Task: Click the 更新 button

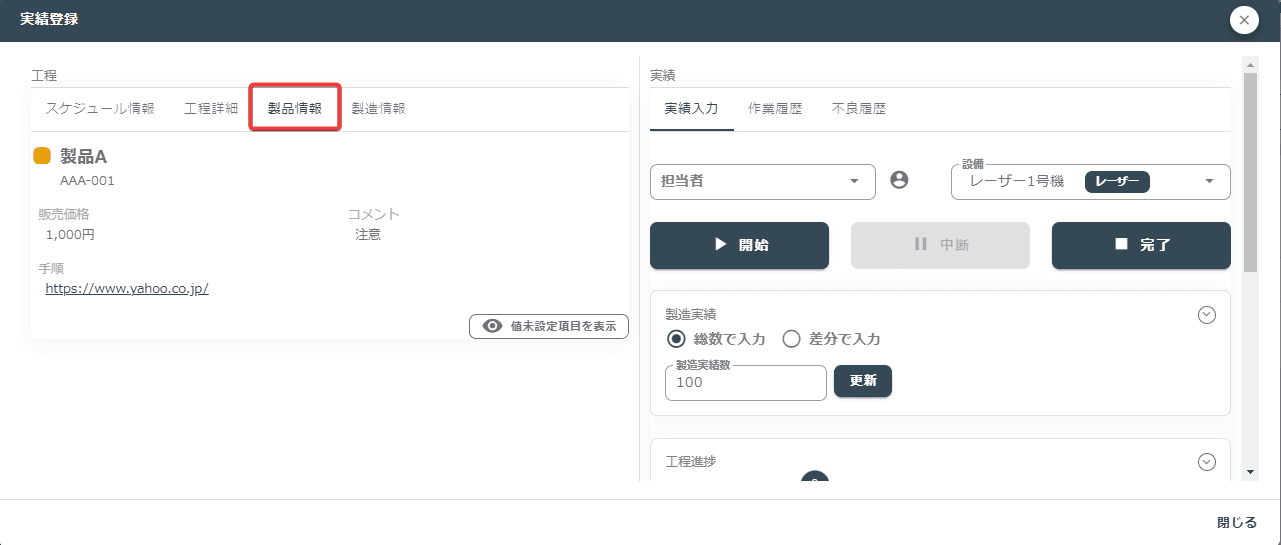Action: 863,381
